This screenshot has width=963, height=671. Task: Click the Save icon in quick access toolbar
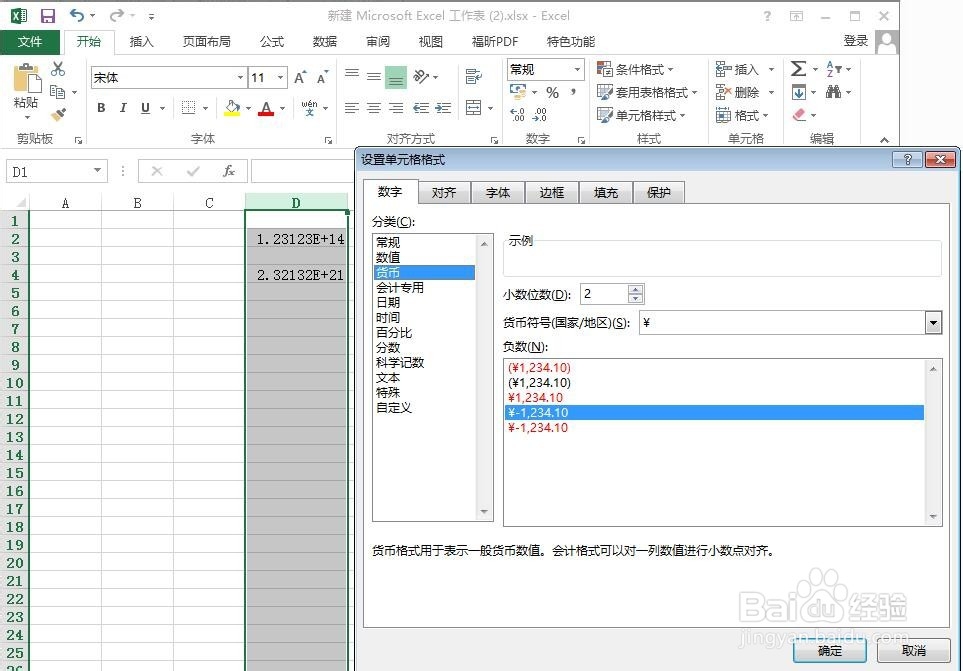[x=47, y=16]
